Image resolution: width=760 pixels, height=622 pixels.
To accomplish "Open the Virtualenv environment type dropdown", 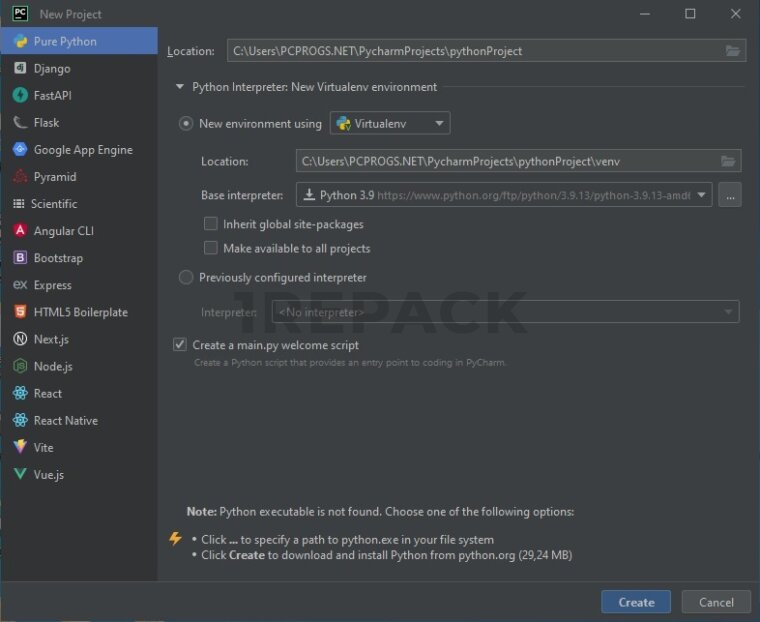I will [x=390, y=124].
